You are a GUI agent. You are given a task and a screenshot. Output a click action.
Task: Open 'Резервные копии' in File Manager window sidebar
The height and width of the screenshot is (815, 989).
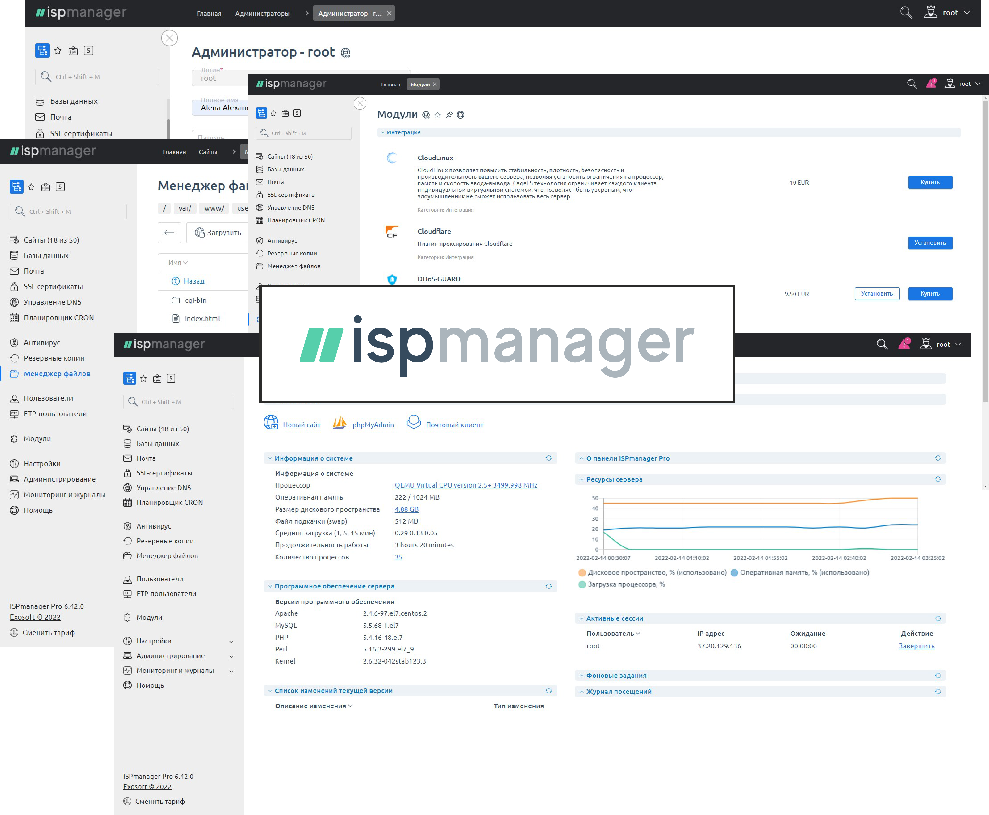click(x=47, y=358)
